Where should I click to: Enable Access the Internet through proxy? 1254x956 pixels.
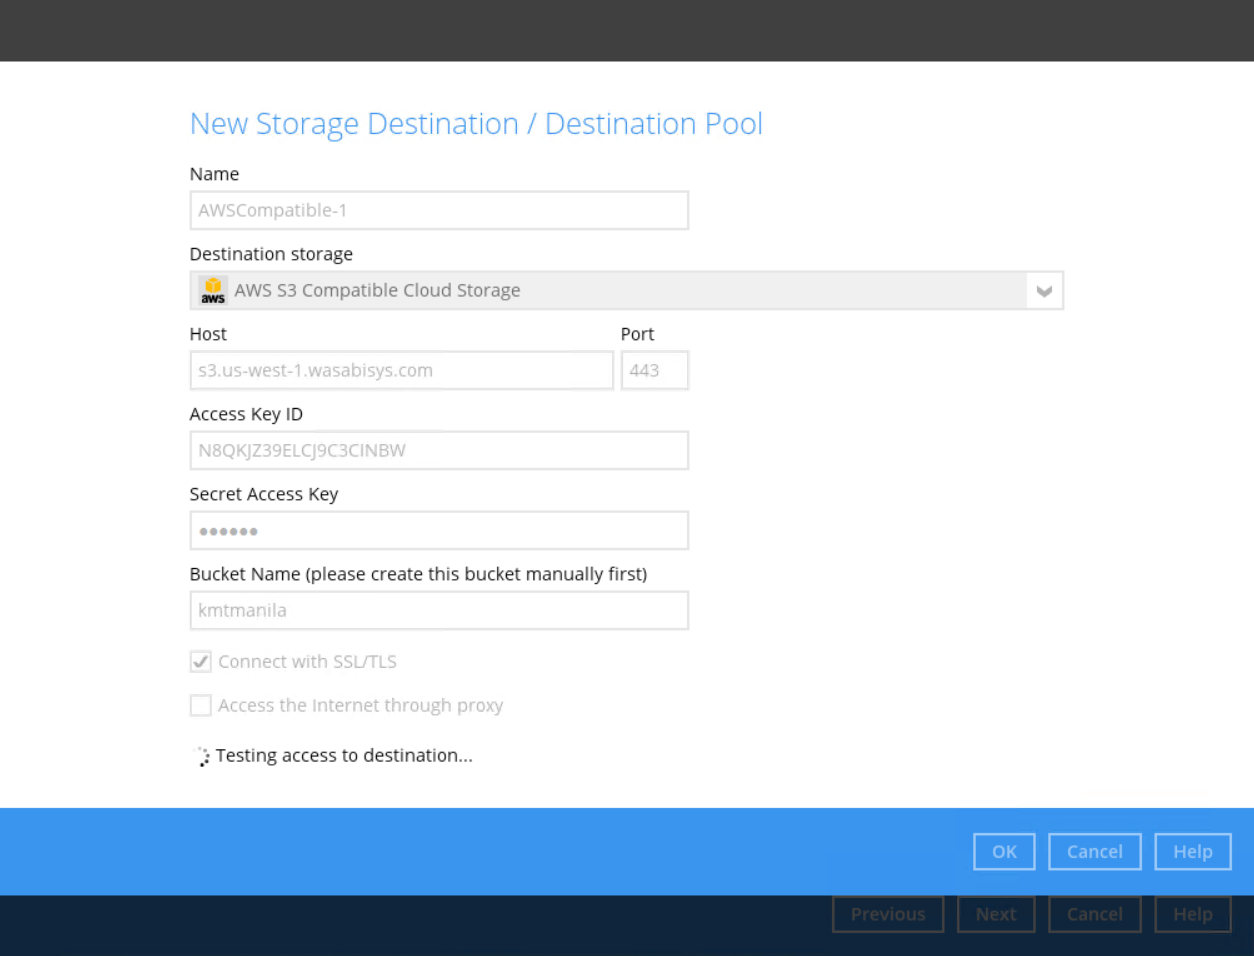pyautogui.click(x=201, y=706)
